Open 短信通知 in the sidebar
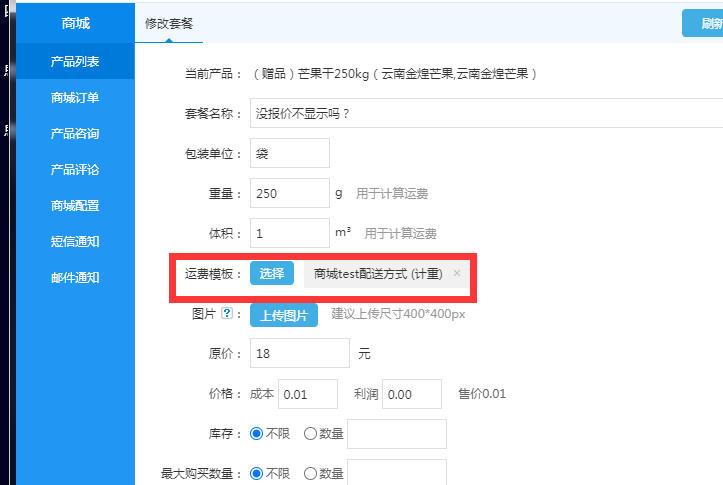 [x=75, y=242]
